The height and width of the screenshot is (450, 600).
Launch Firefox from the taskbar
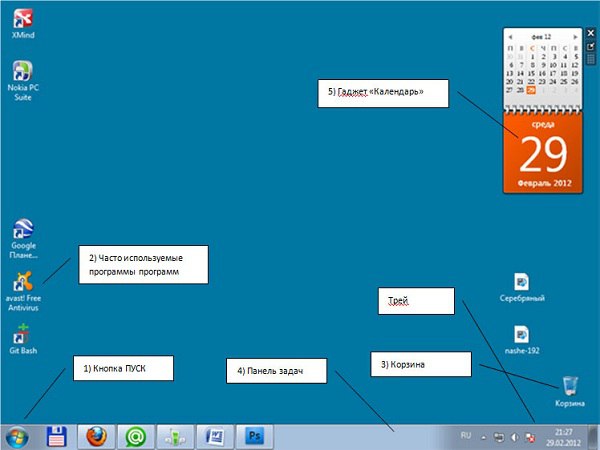coord(96,437)
